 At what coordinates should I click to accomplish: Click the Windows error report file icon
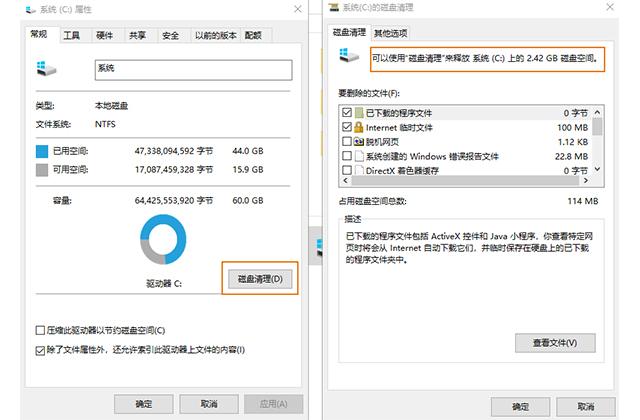tap(359, 156)
